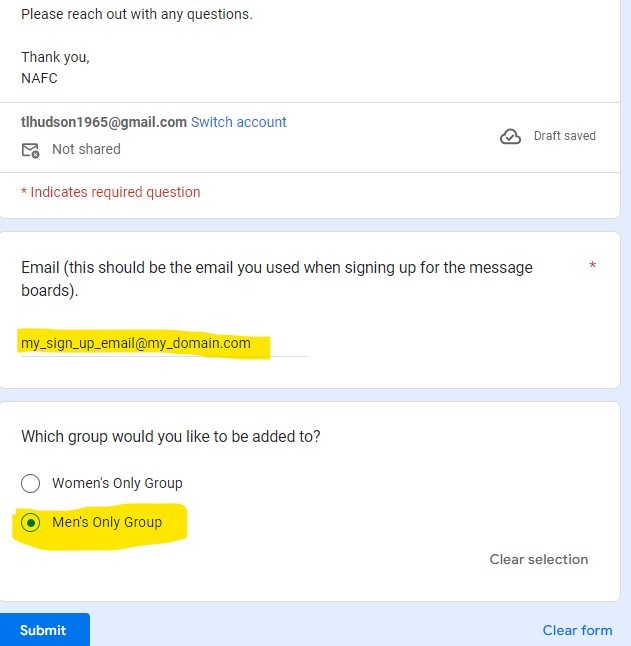Click the Clear form link
Viewport: 631px width, 646px height.
tap(577, 630)
